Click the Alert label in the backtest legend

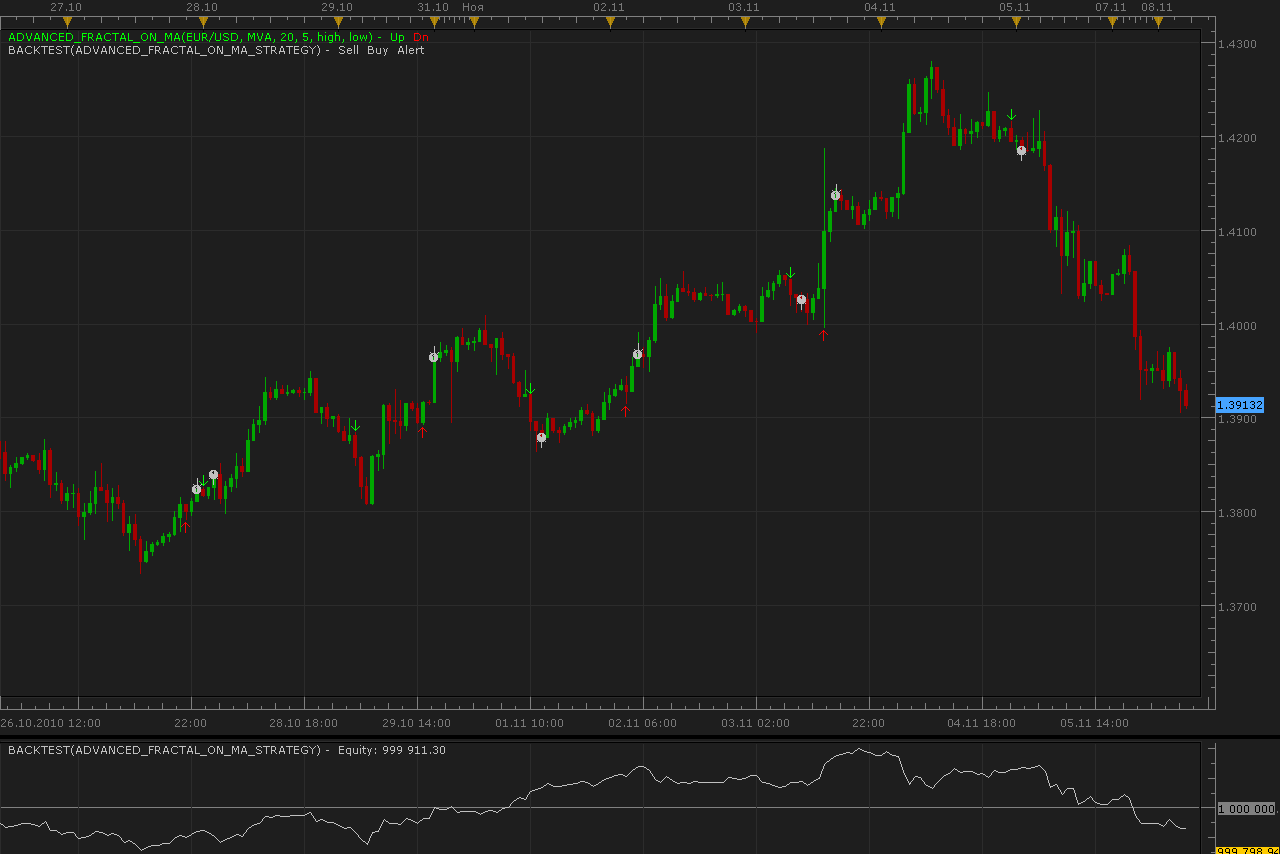tap(410, 50)
